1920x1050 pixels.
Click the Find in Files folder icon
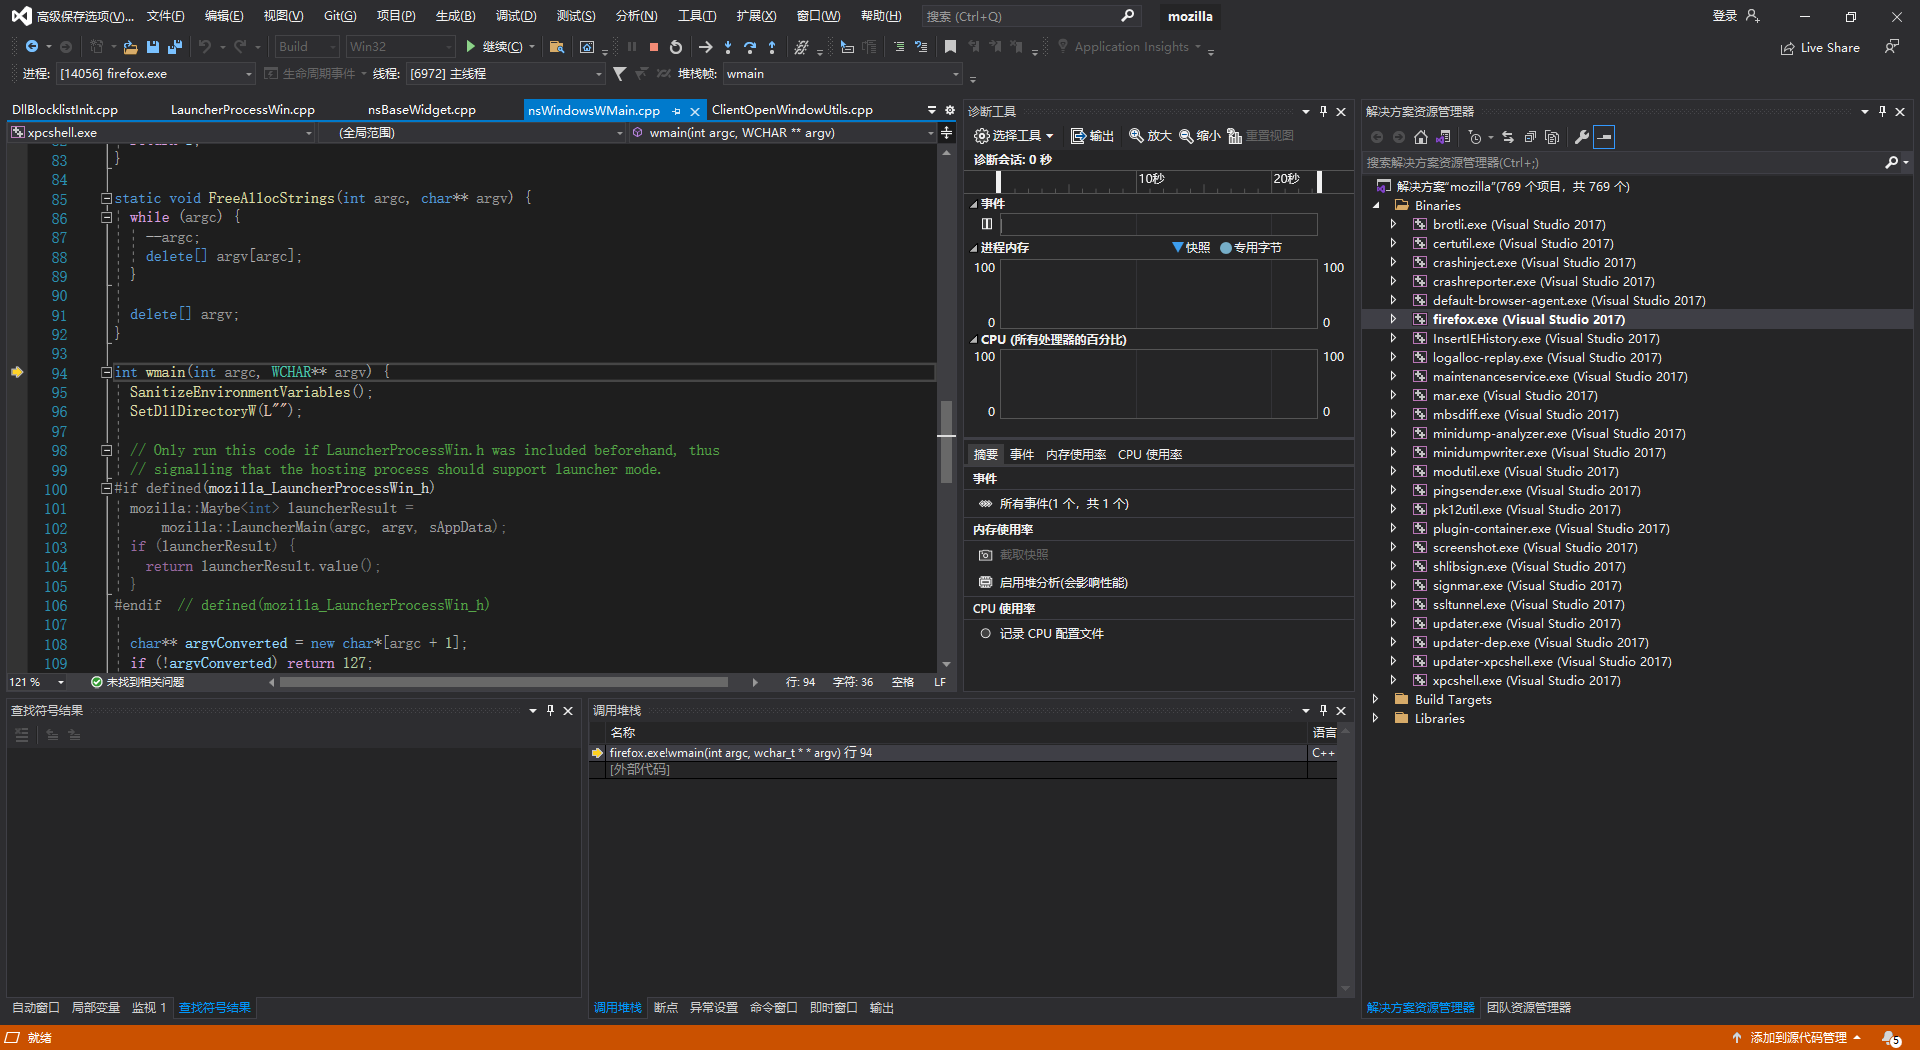pyautogui.click(x=557, y=47)
